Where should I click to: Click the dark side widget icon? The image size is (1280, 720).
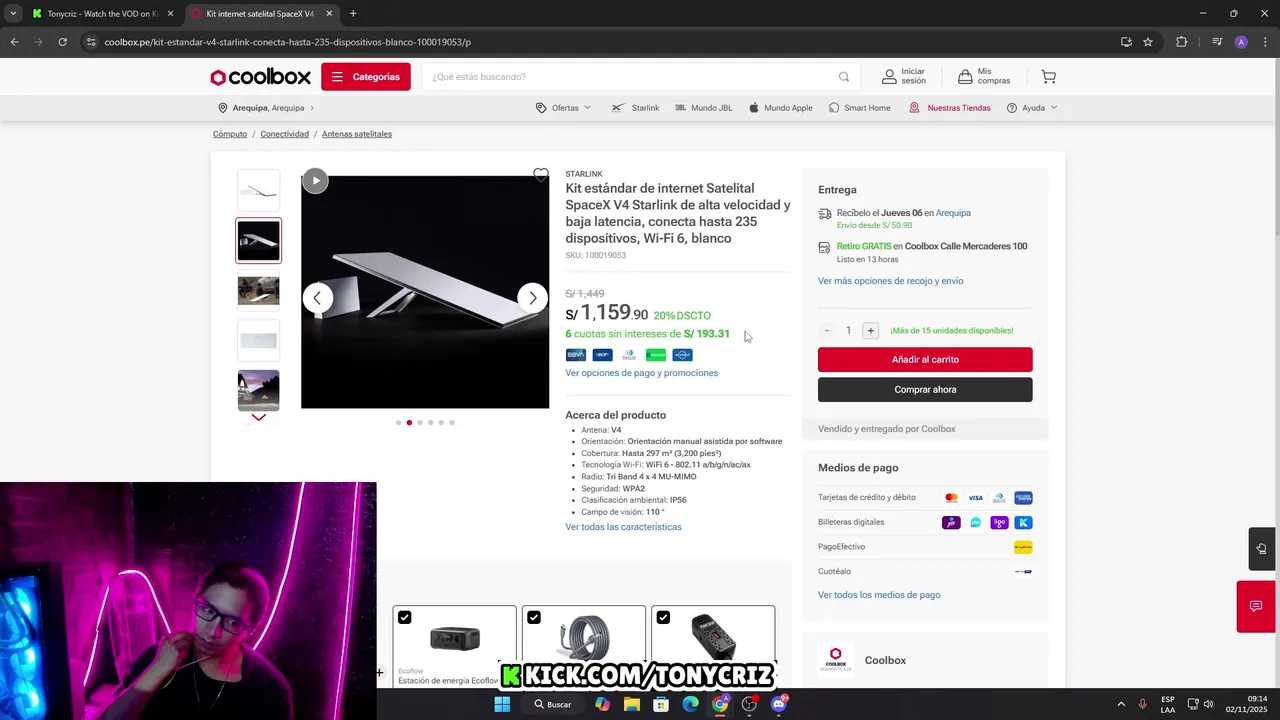click(1261, 548)
